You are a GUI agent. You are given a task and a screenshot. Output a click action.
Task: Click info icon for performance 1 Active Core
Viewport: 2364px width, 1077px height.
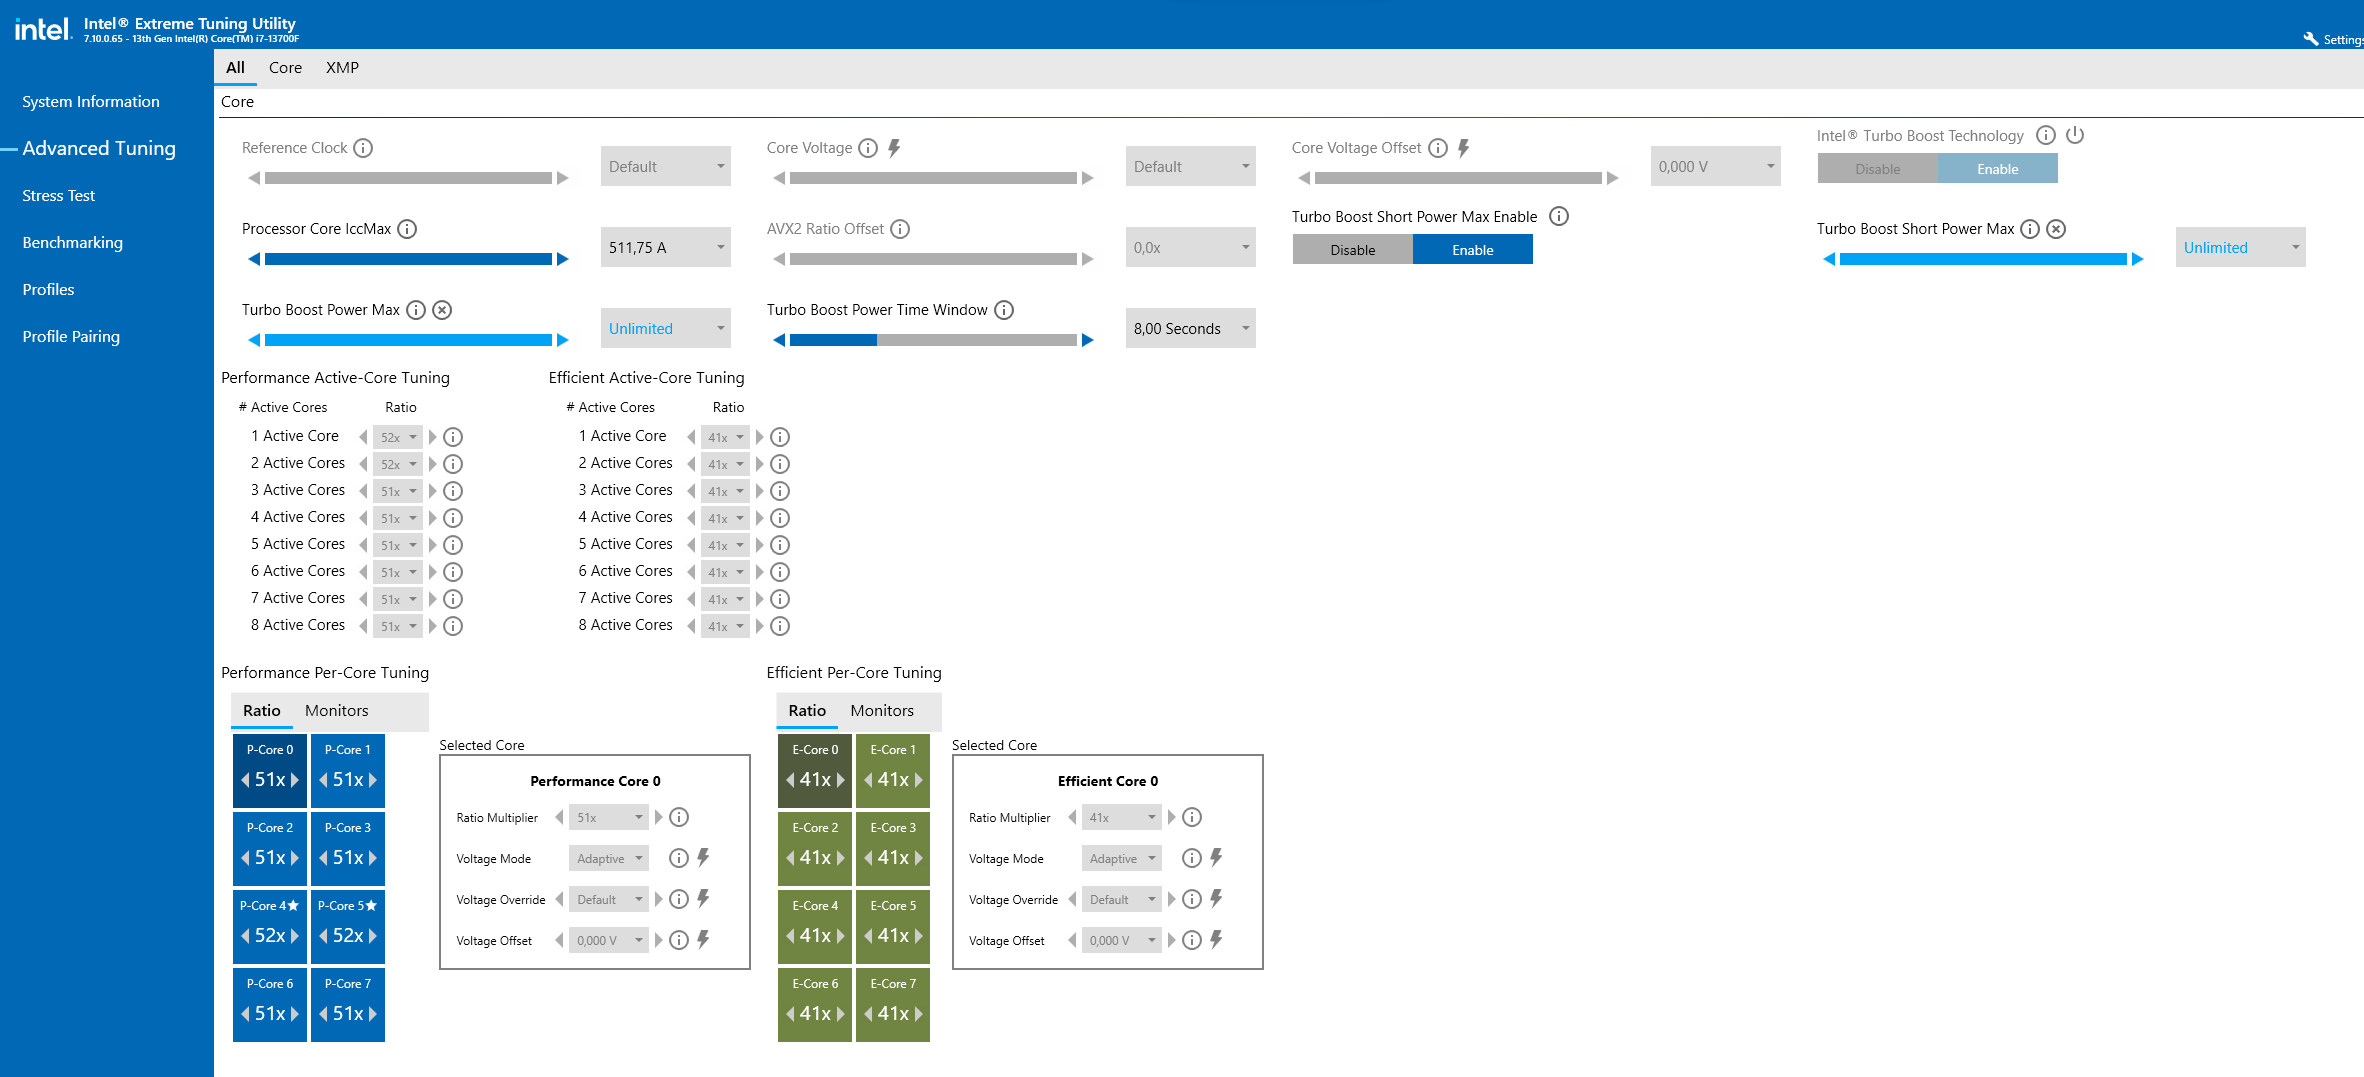point(453,437)
